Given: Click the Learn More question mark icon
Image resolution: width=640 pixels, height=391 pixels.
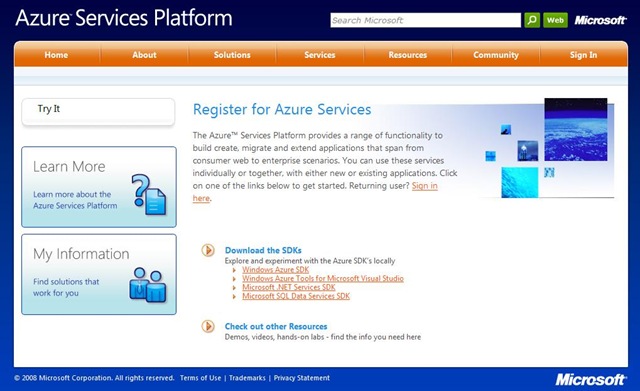Looking at the screenshot, I should pyautogui.click(x=149, y=195).
